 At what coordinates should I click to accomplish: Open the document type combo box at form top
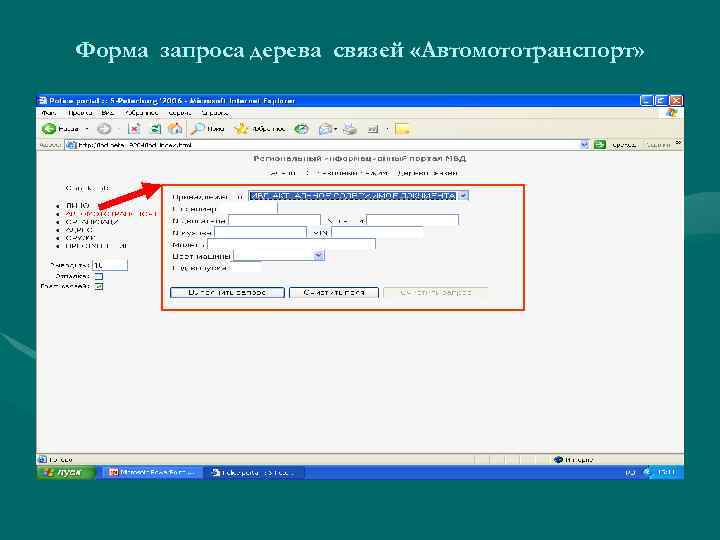[x=359, y=196]
